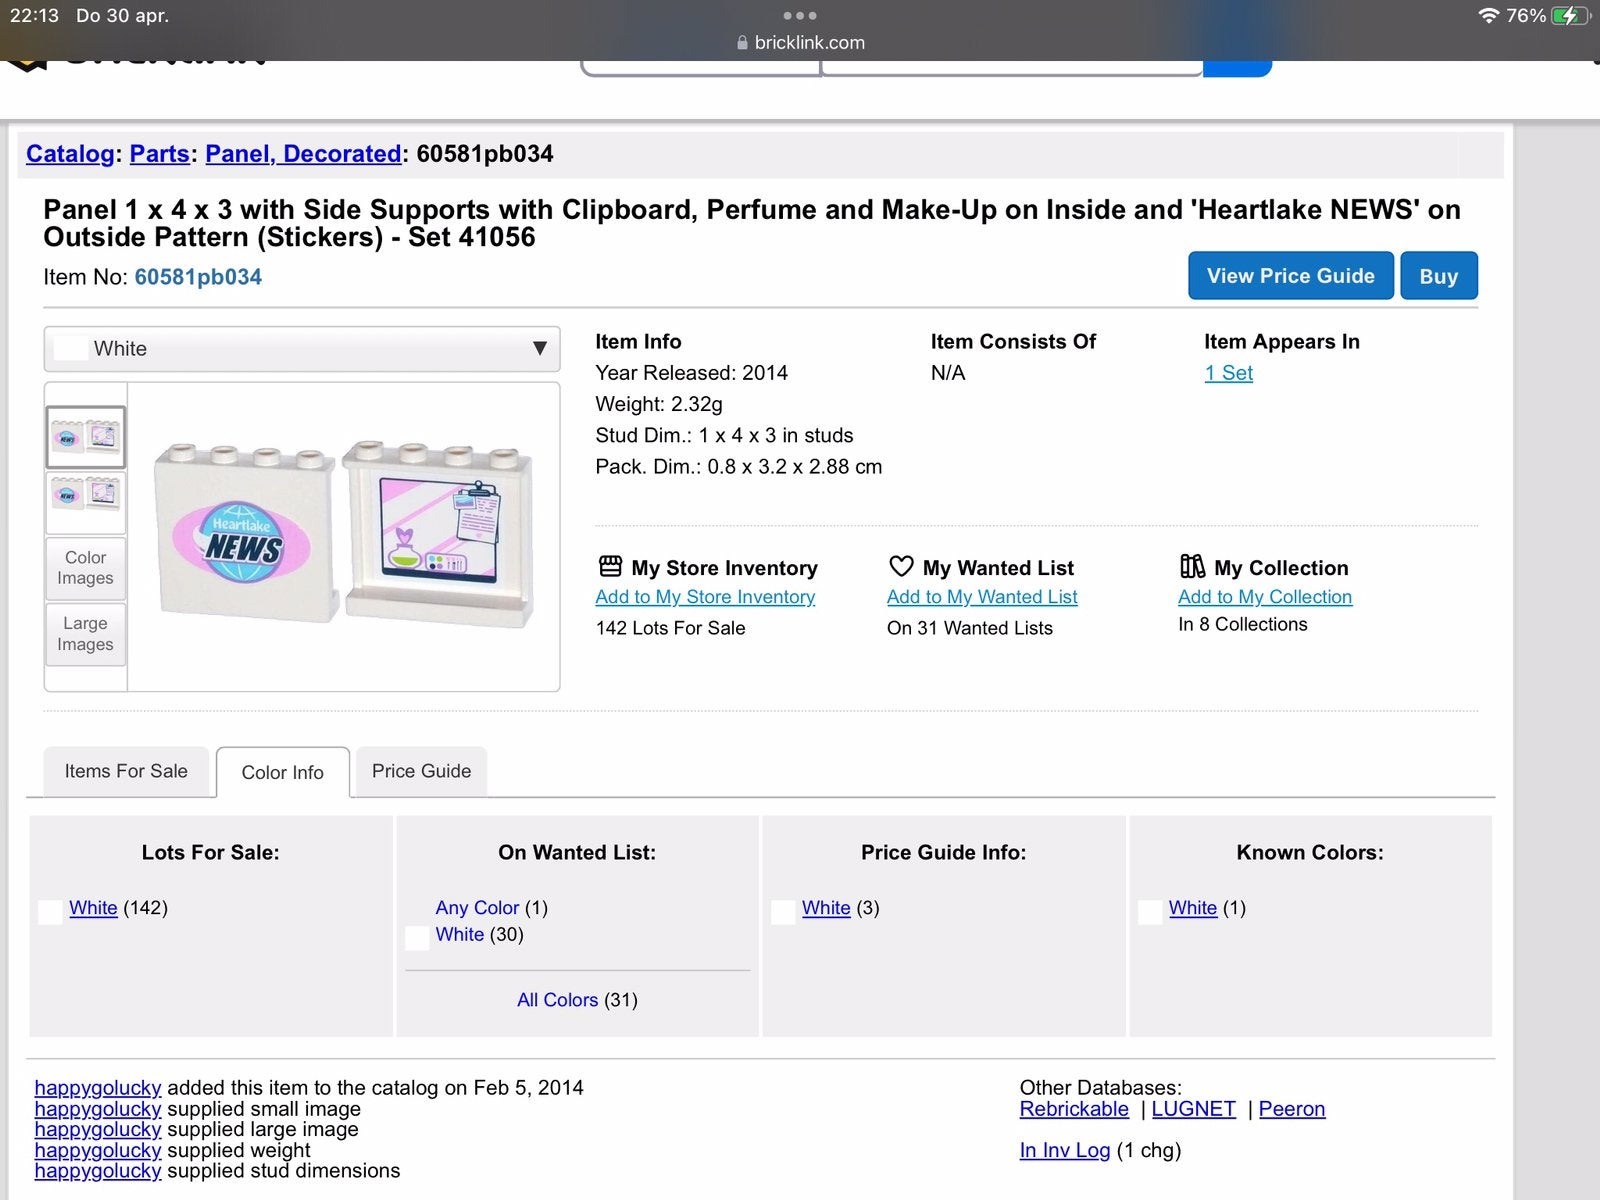Open the LUGNET database link

click(1194, 1109)
